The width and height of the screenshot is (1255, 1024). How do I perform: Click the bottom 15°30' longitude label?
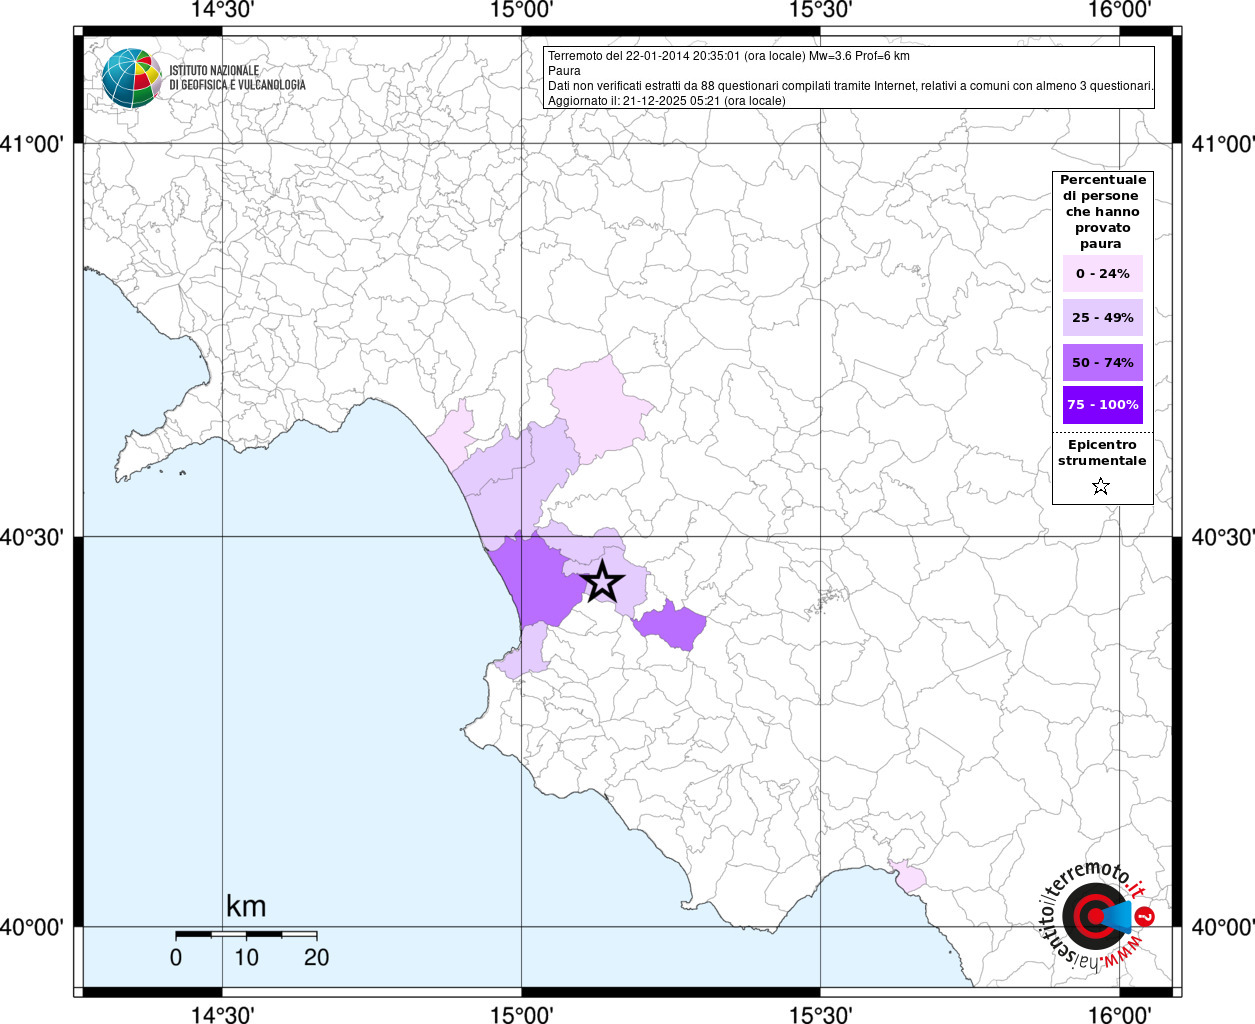[820, 1014]
